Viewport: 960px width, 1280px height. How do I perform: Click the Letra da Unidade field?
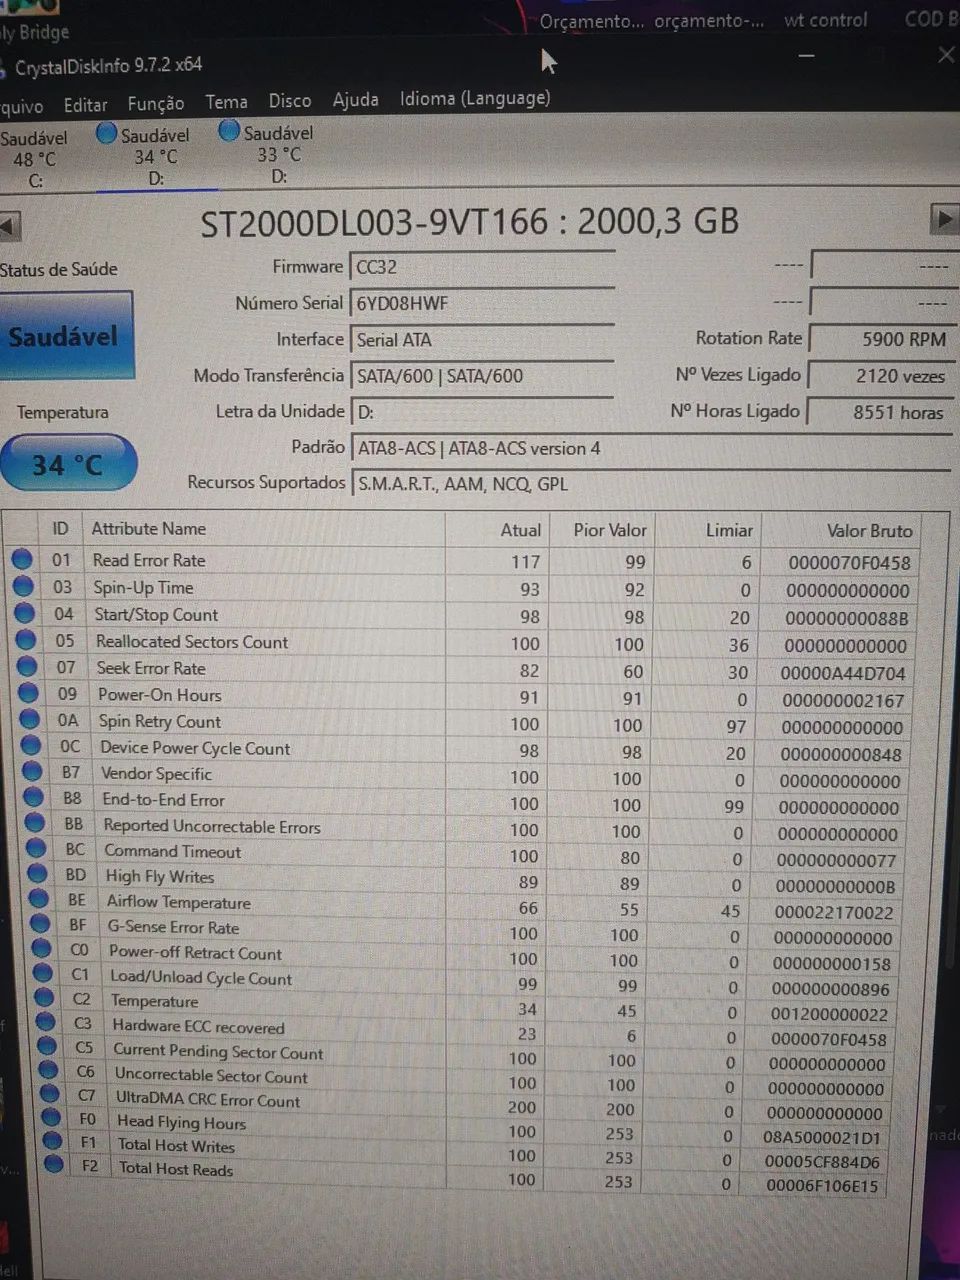point(481,412)
